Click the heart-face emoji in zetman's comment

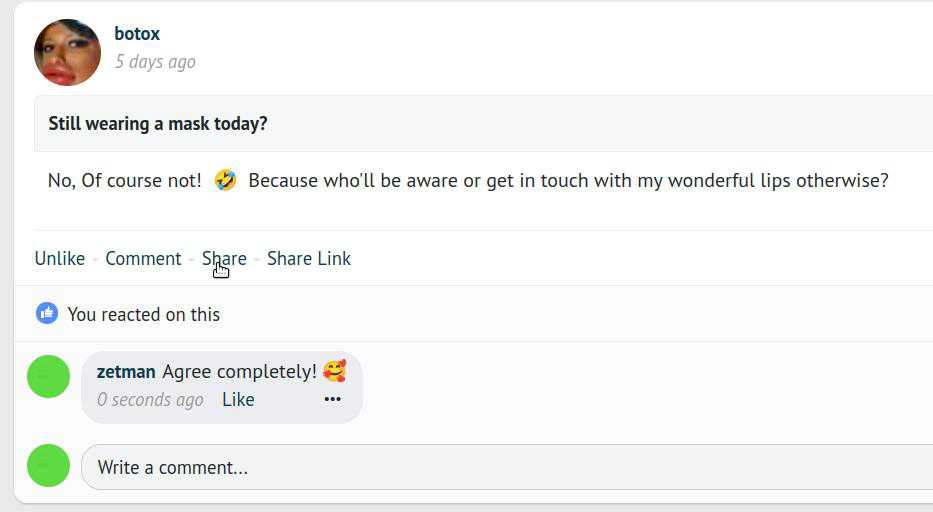334,372
